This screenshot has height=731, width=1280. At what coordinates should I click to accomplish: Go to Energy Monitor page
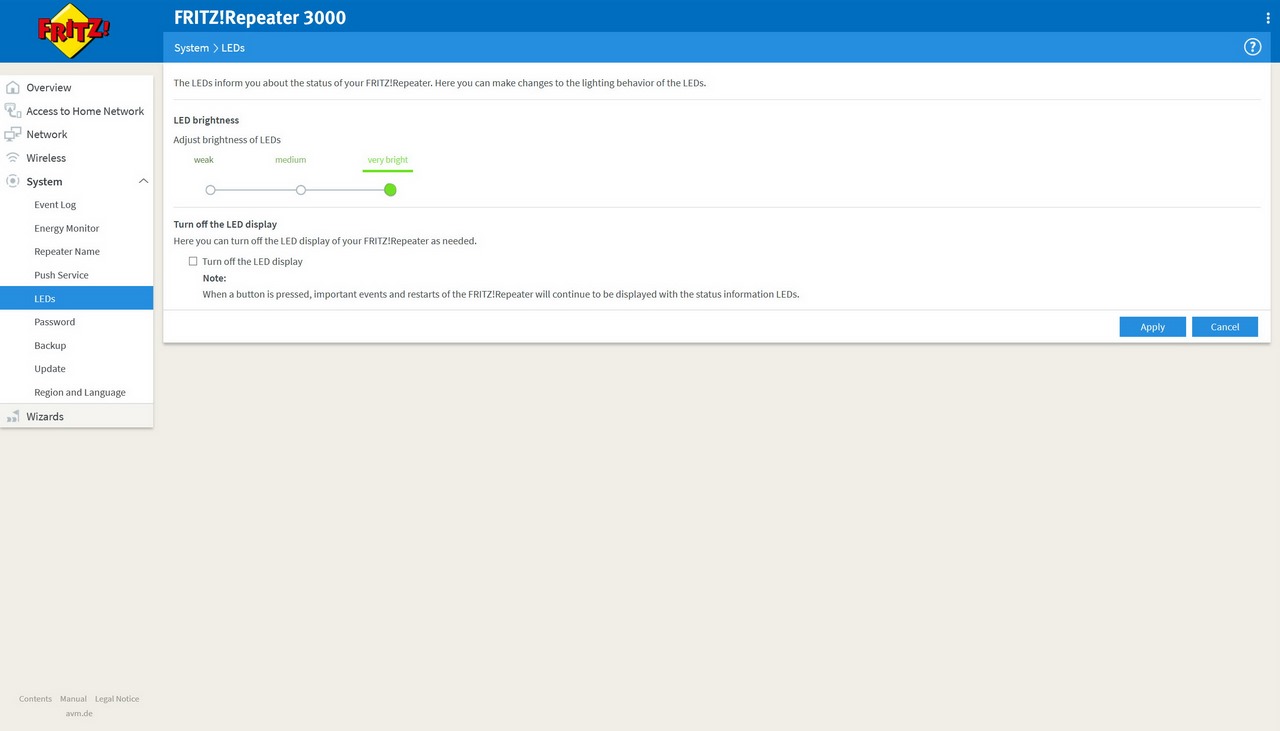(x=77, y=228)
